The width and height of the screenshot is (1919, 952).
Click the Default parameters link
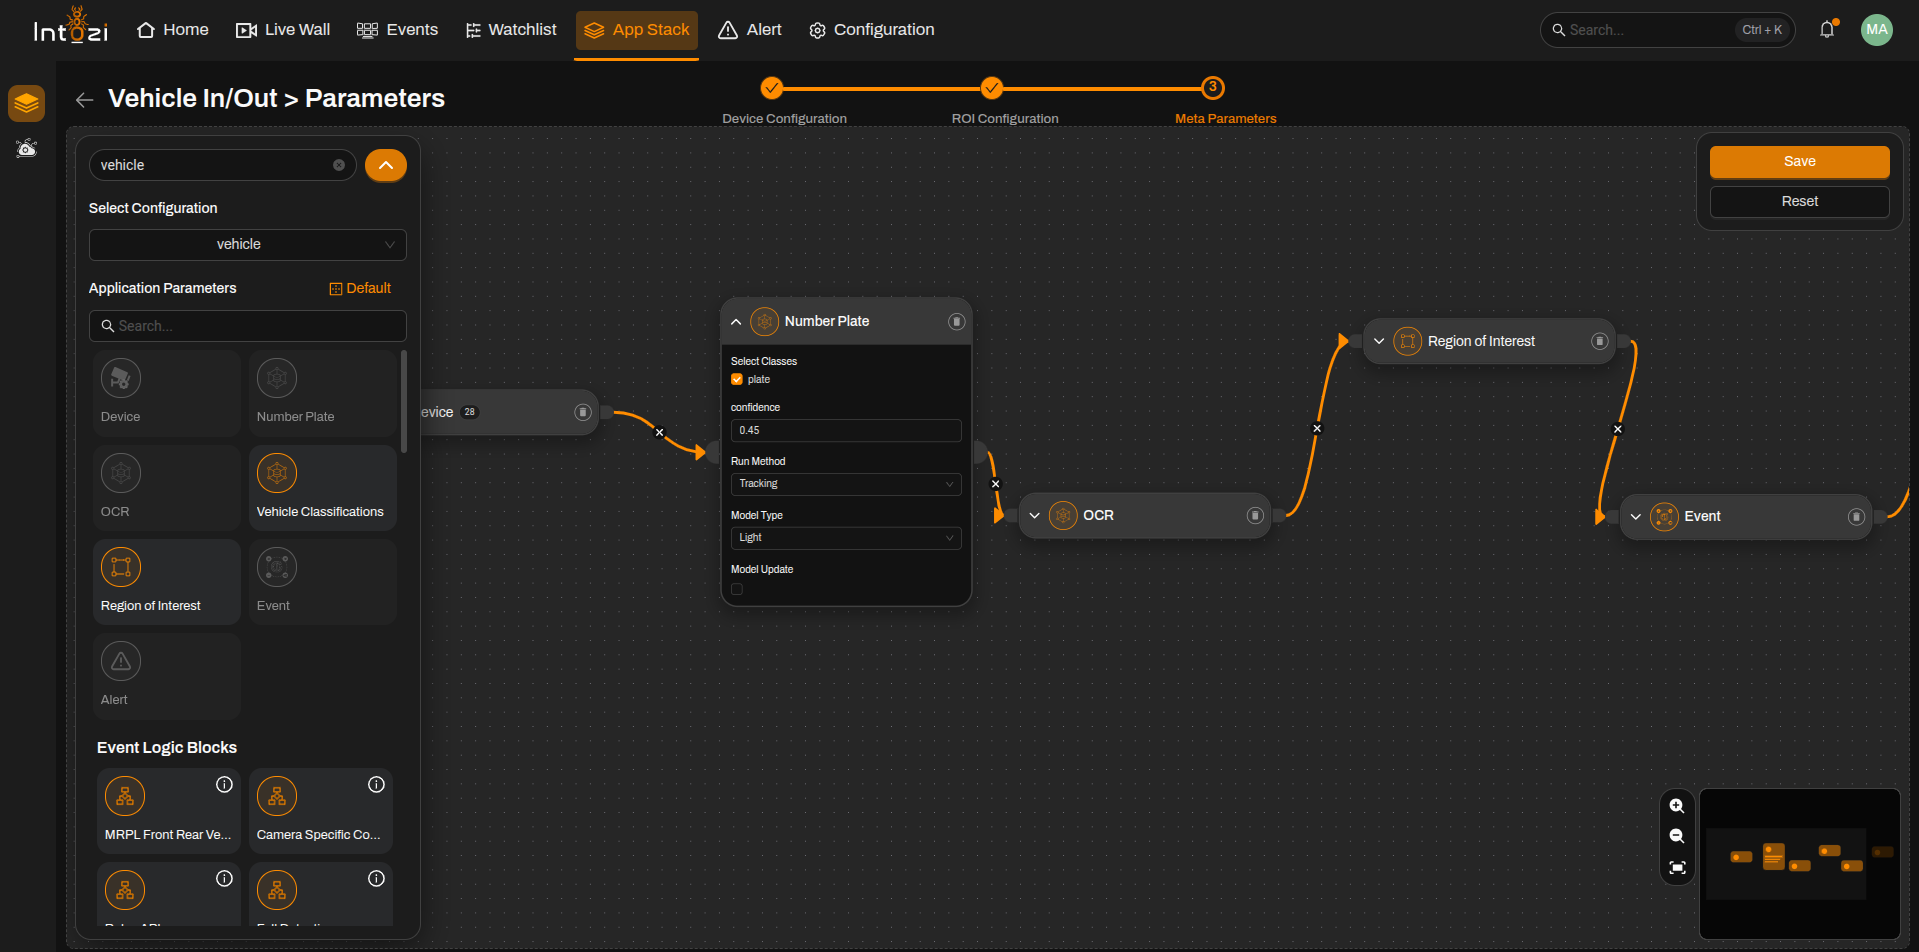360,289
